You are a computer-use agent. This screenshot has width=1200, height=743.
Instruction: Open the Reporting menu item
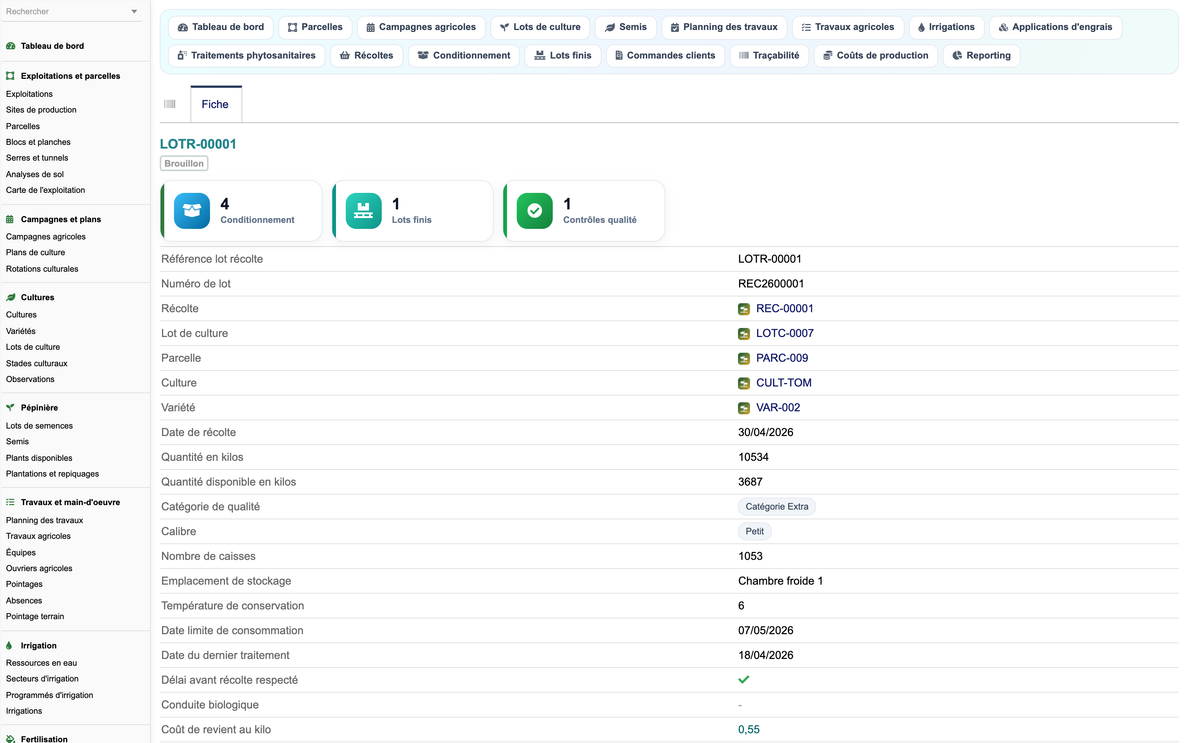pos(982,55)
